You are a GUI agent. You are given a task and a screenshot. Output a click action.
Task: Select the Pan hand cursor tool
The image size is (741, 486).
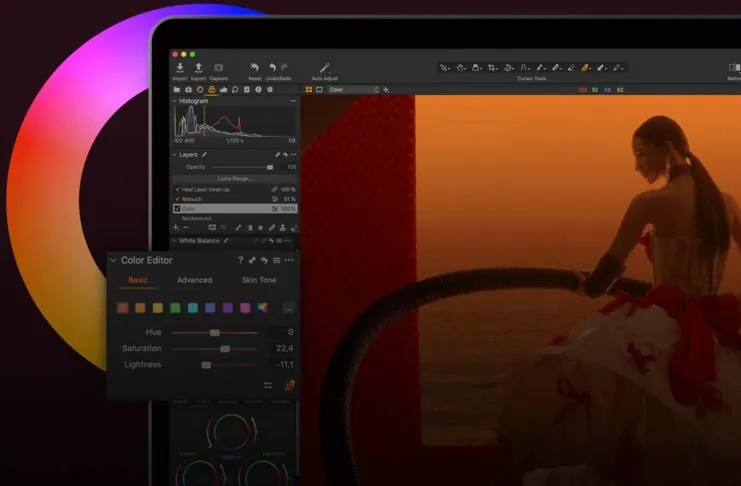[460, 68]
